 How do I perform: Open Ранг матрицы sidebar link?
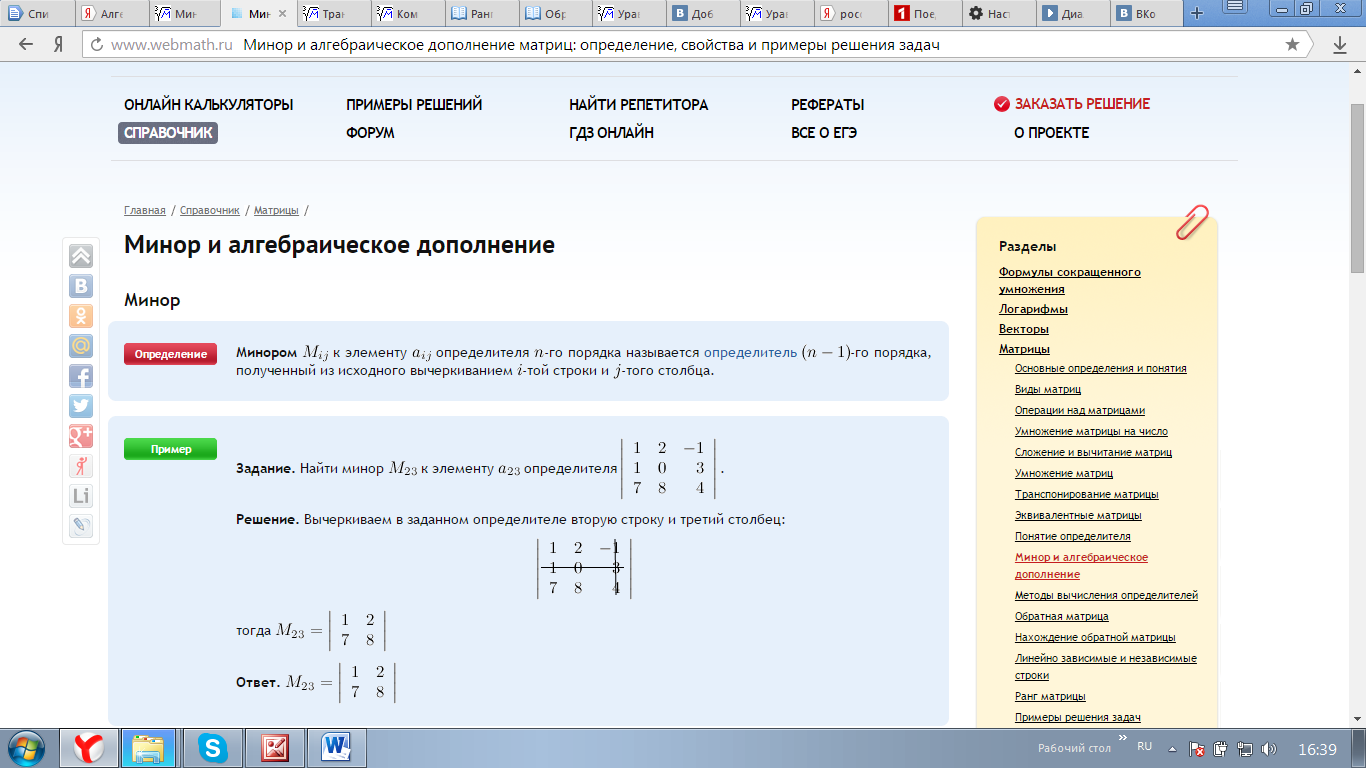pos(1050,696)
